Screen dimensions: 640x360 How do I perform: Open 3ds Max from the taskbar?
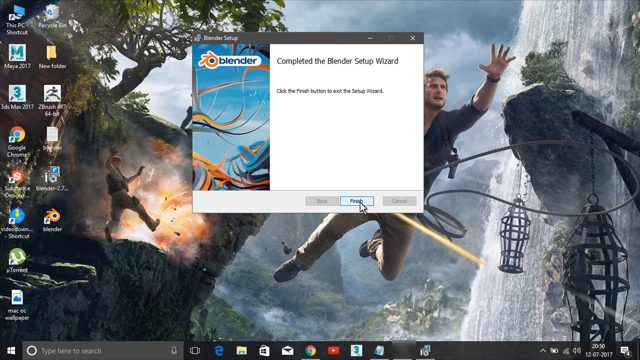356,351
